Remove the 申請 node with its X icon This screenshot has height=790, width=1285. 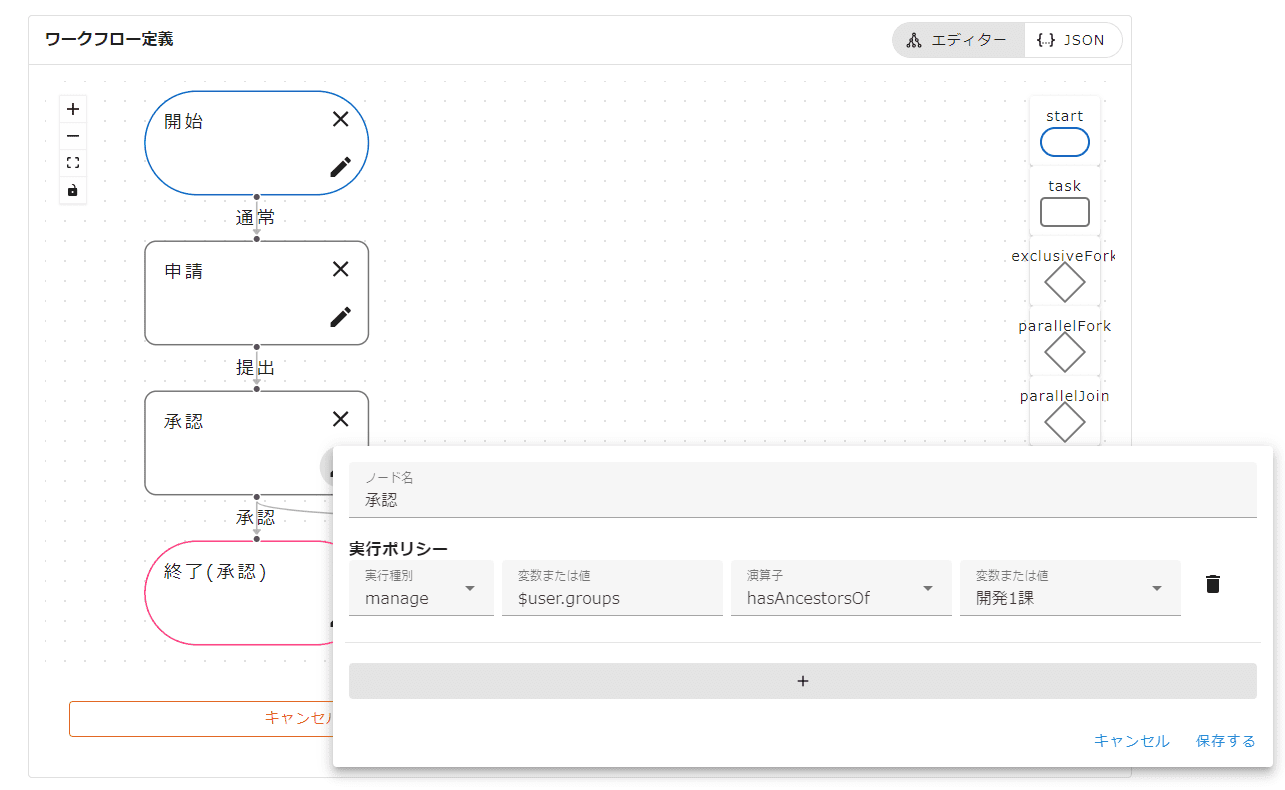[x=340, y=269]
